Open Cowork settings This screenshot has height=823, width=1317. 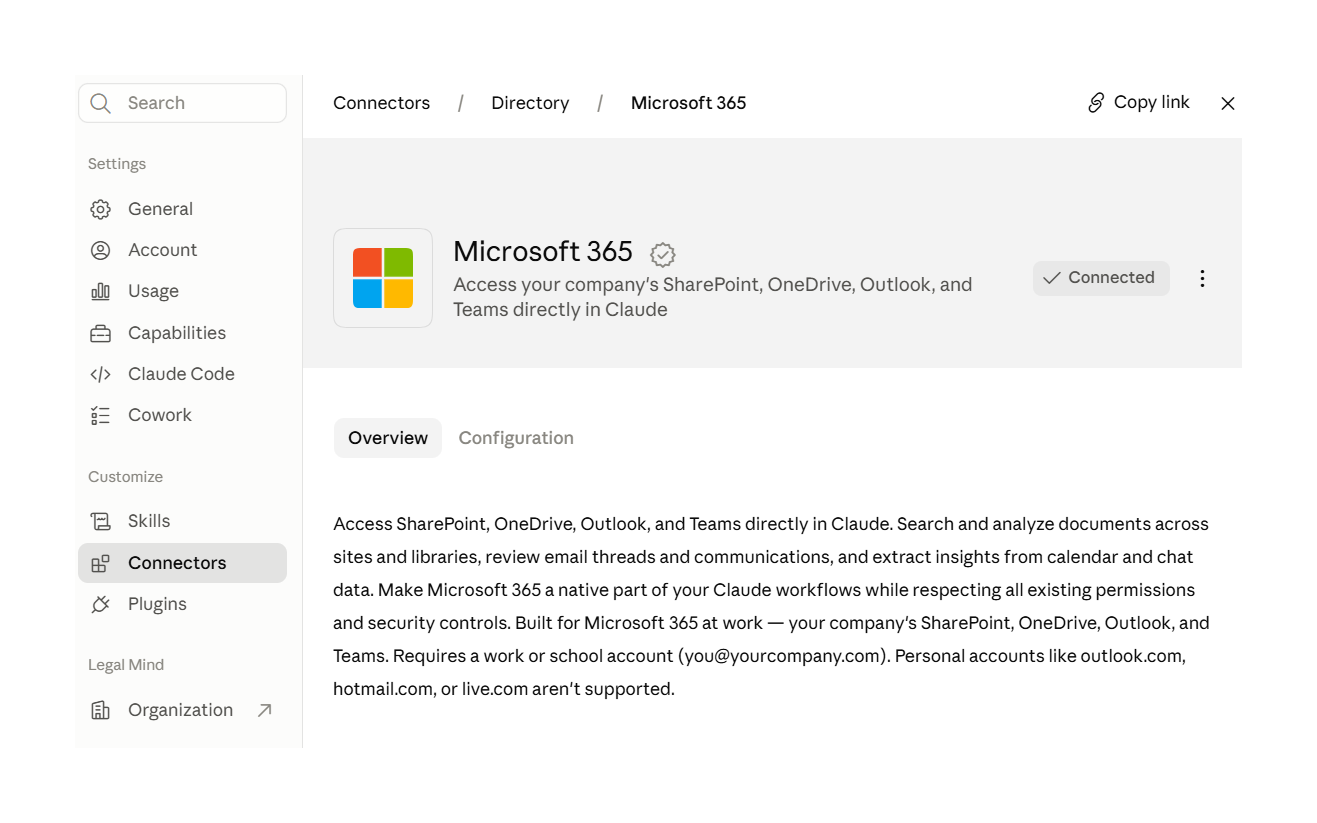click(x=182, y=415)
